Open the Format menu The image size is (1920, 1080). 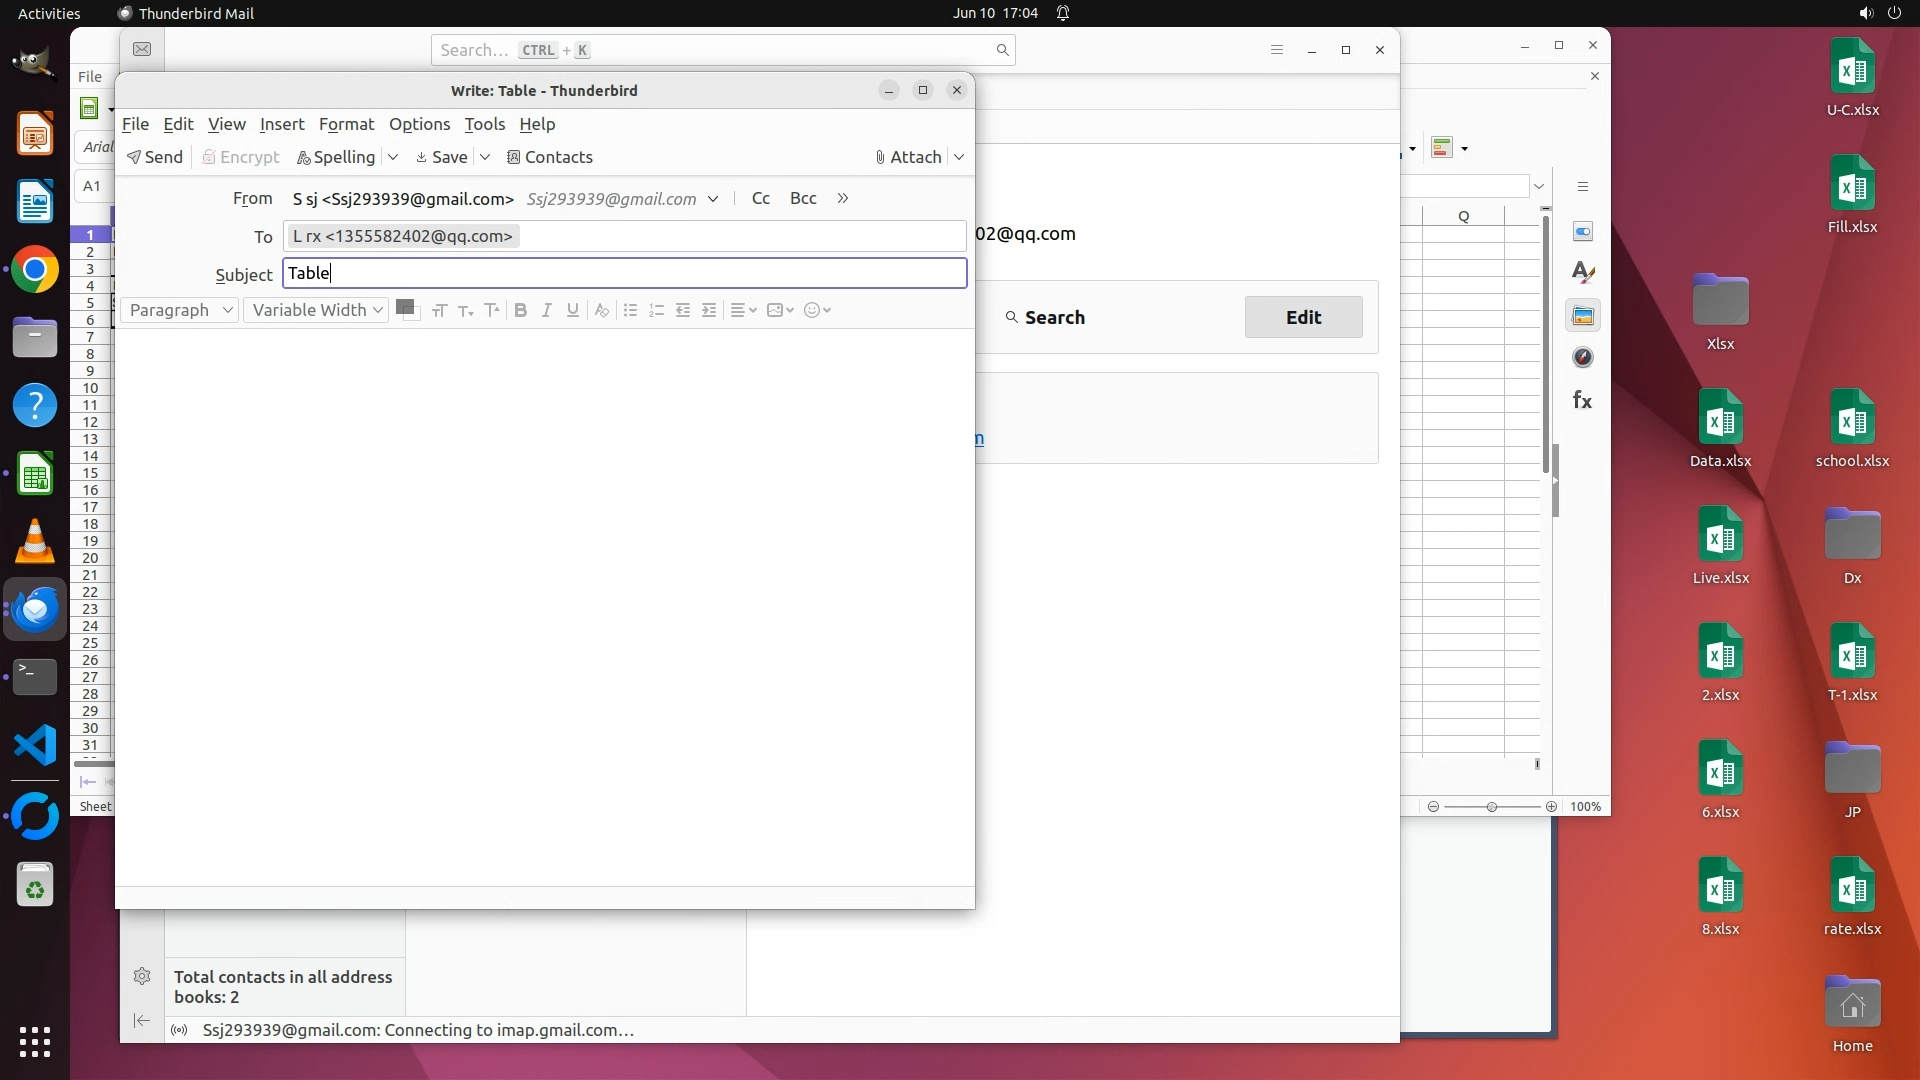(346, 124)
